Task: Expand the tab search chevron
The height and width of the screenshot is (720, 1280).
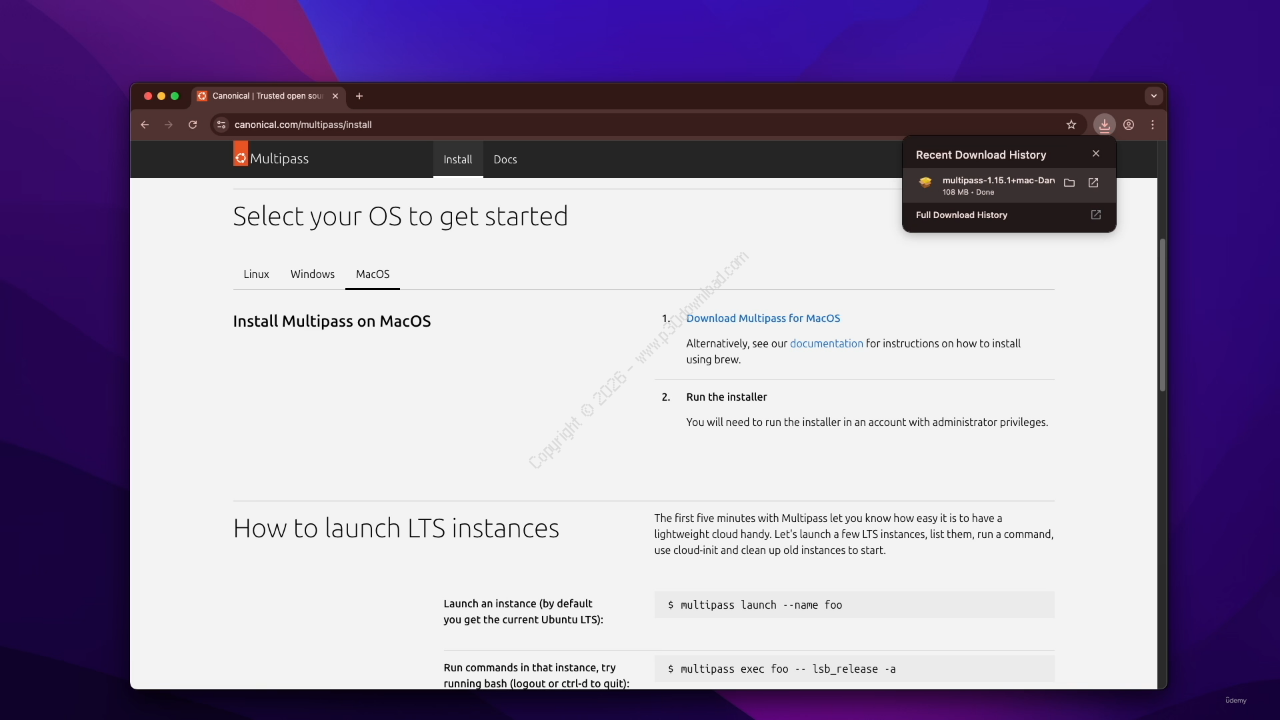Action: (1154, 96)
